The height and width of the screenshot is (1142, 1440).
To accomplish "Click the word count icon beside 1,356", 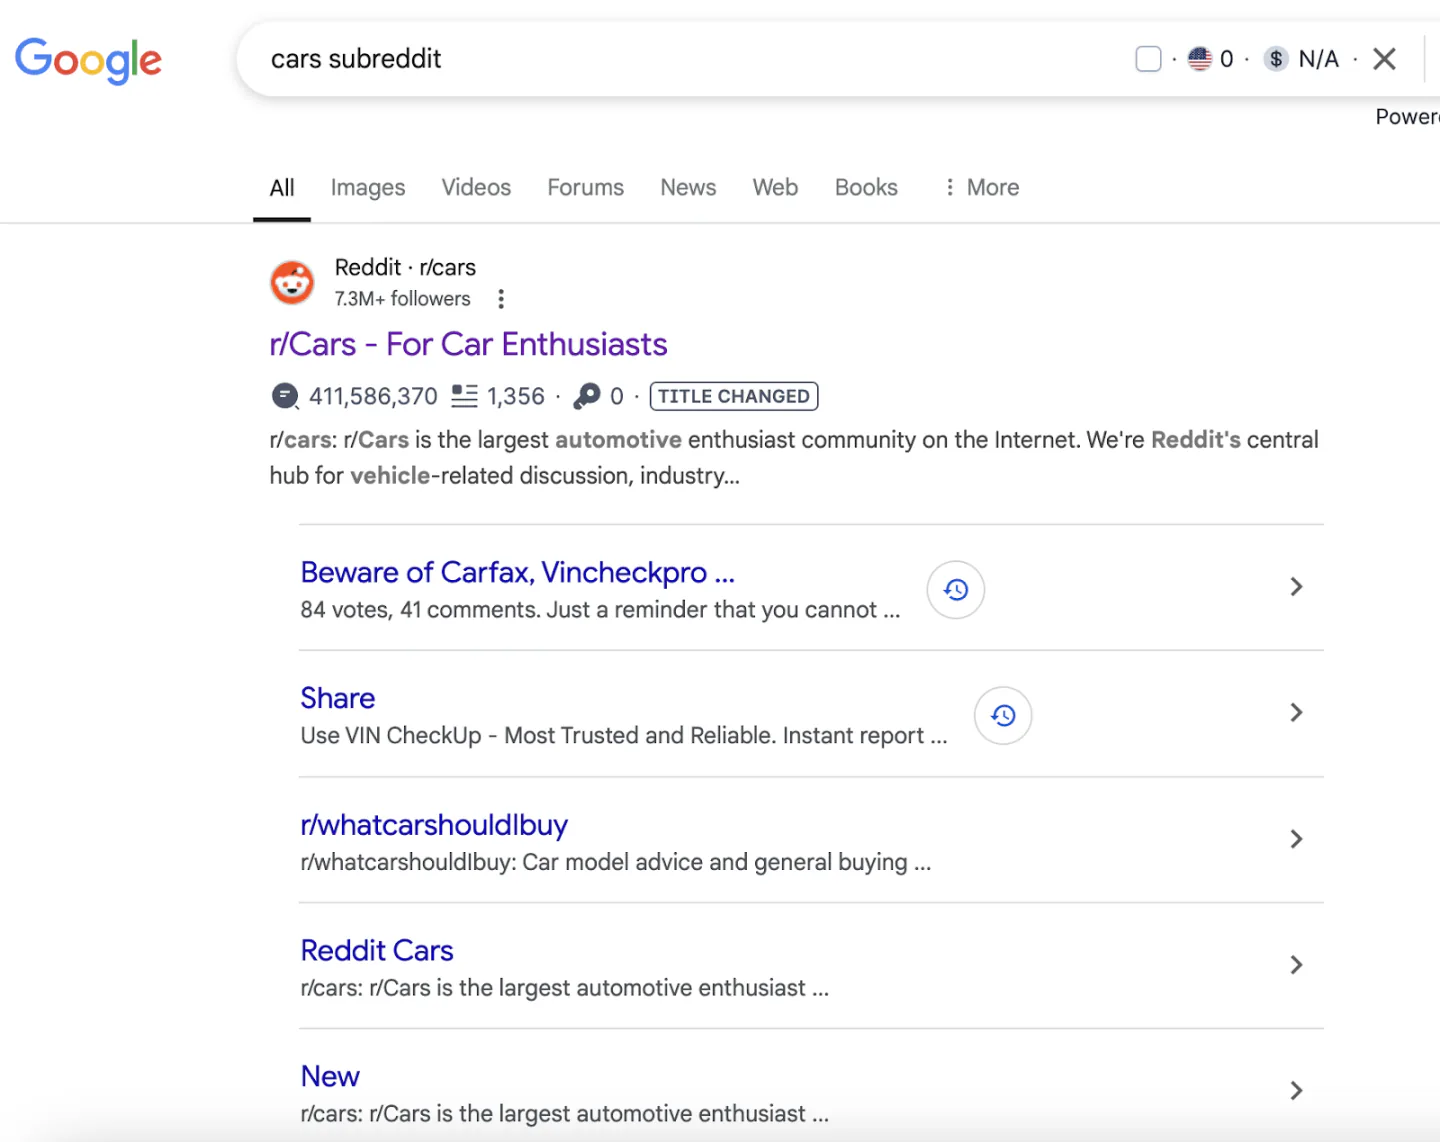I will pyautogui.click(x=464, y=396).
